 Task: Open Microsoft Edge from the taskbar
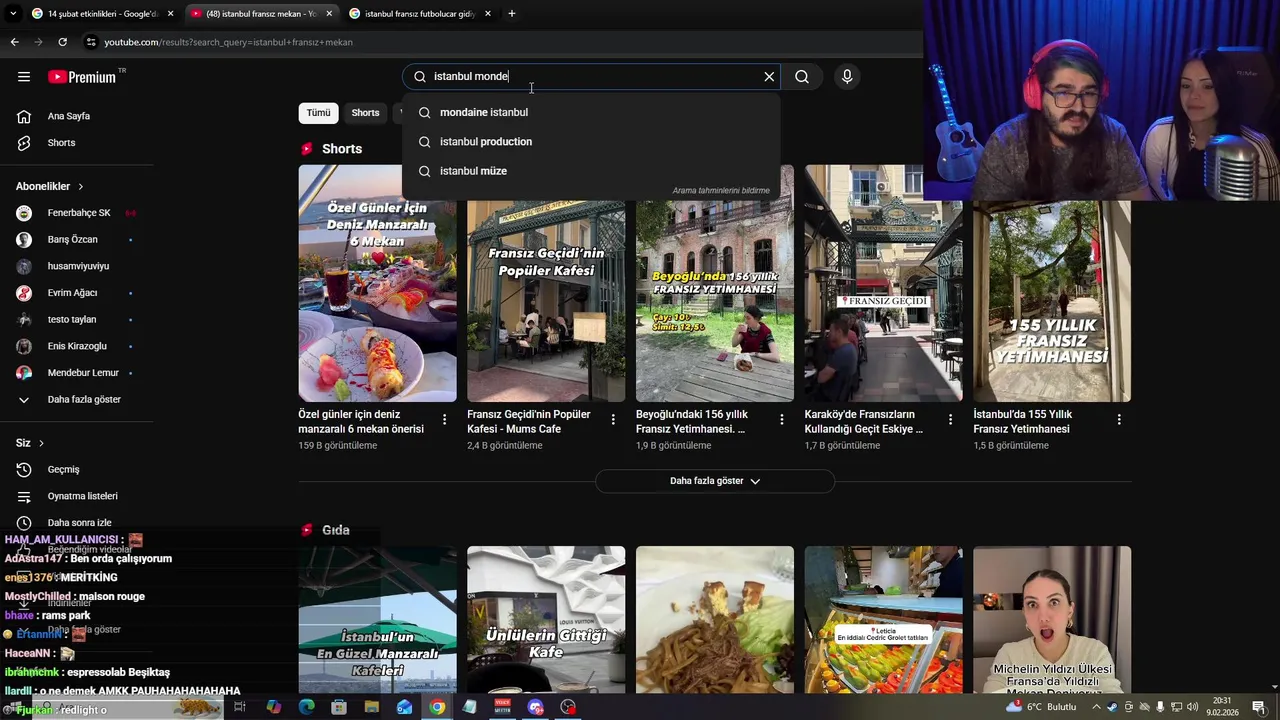[306, 707]
